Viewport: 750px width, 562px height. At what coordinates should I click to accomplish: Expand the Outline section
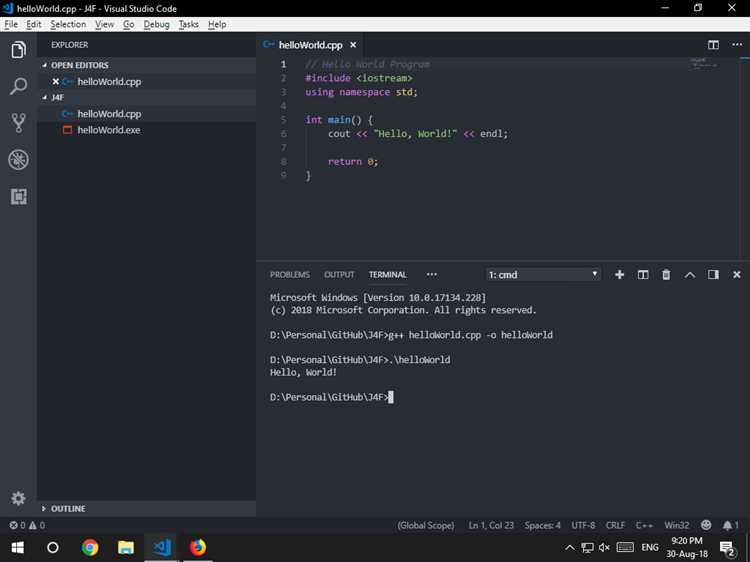pos(68,509)
